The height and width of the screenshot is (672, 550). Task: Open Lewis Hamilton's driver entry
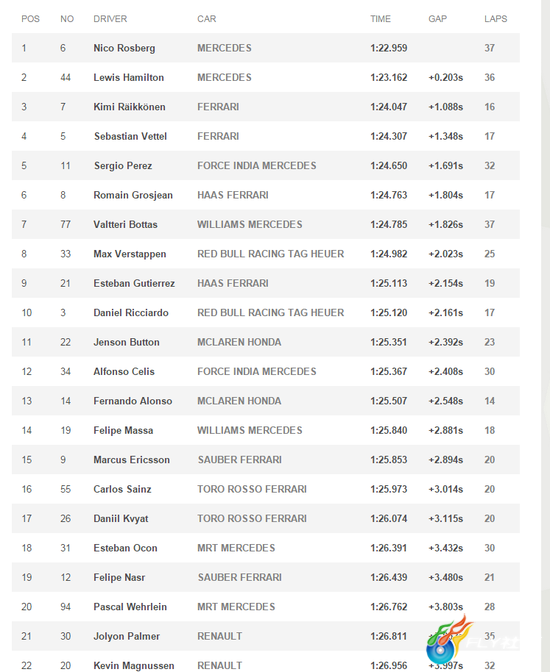[x=129, y=78]
